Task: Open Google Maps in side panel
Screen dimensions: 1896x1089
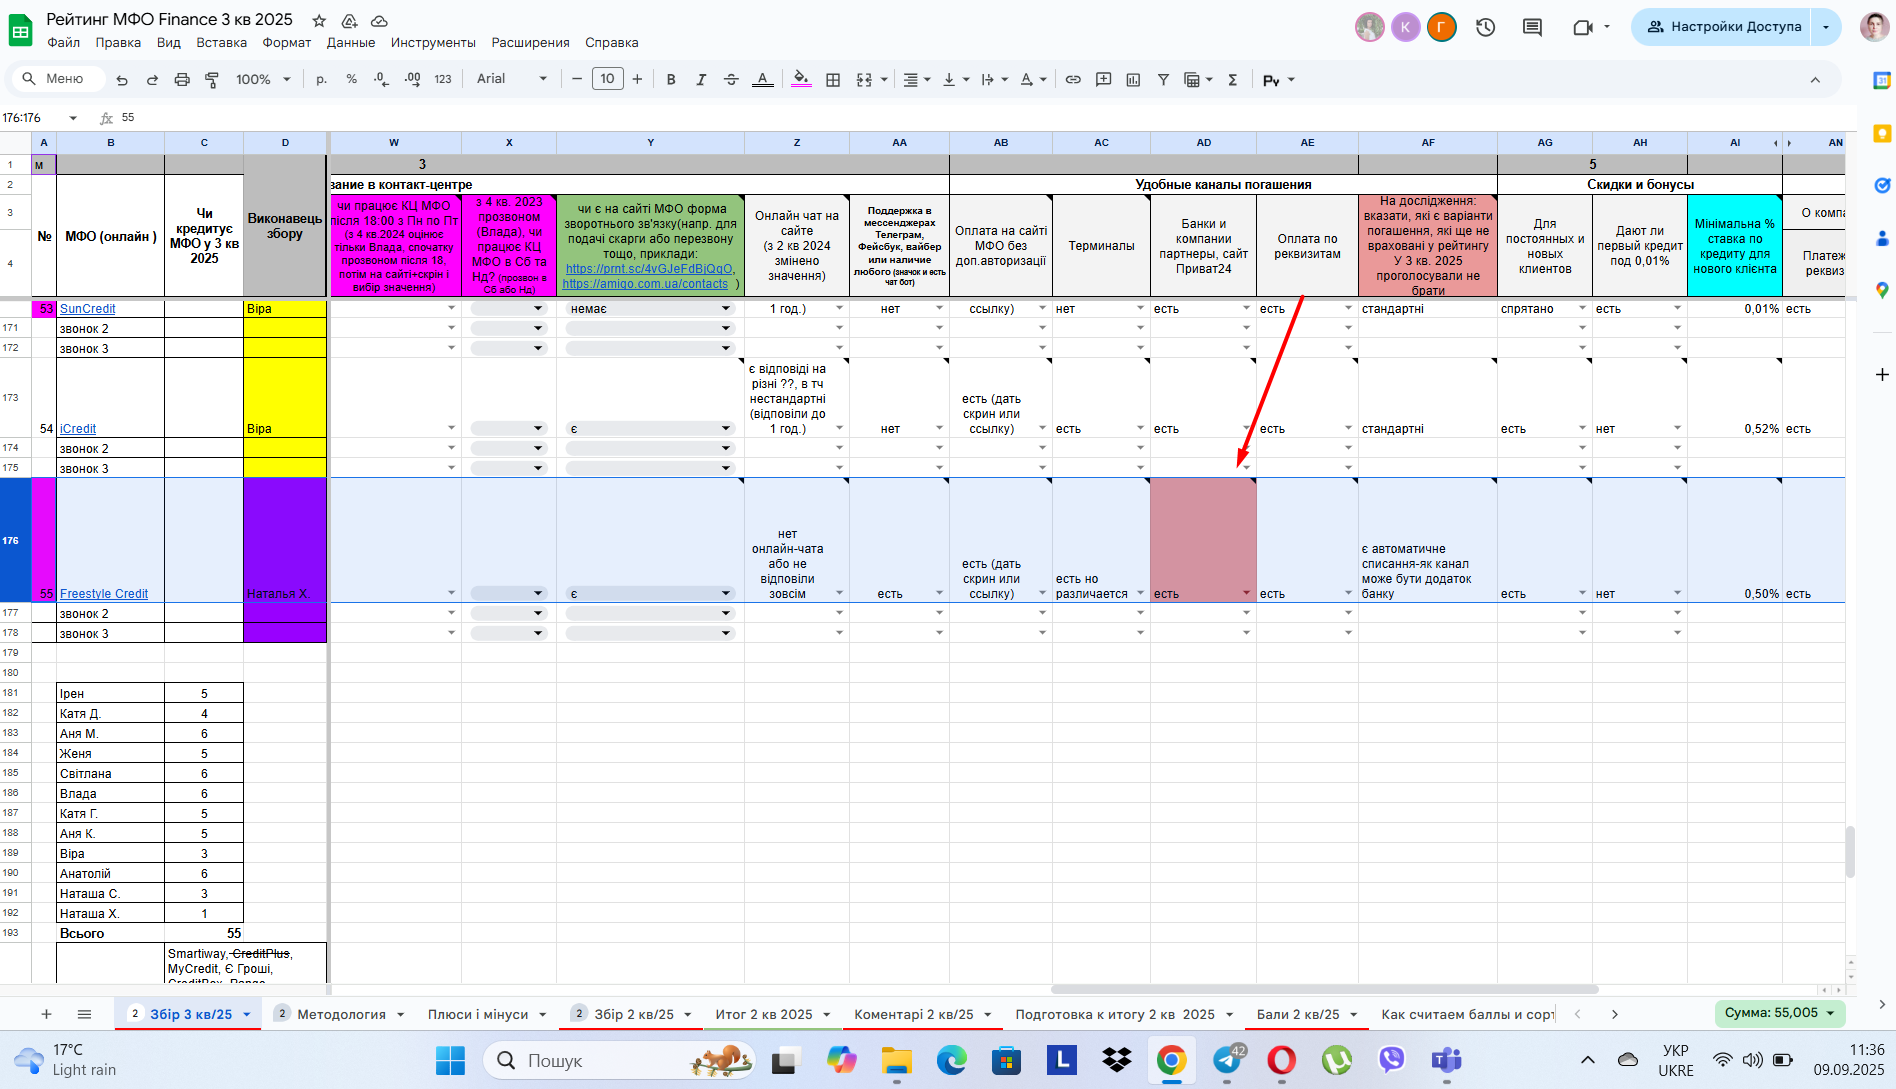Action: [1882, 290]
